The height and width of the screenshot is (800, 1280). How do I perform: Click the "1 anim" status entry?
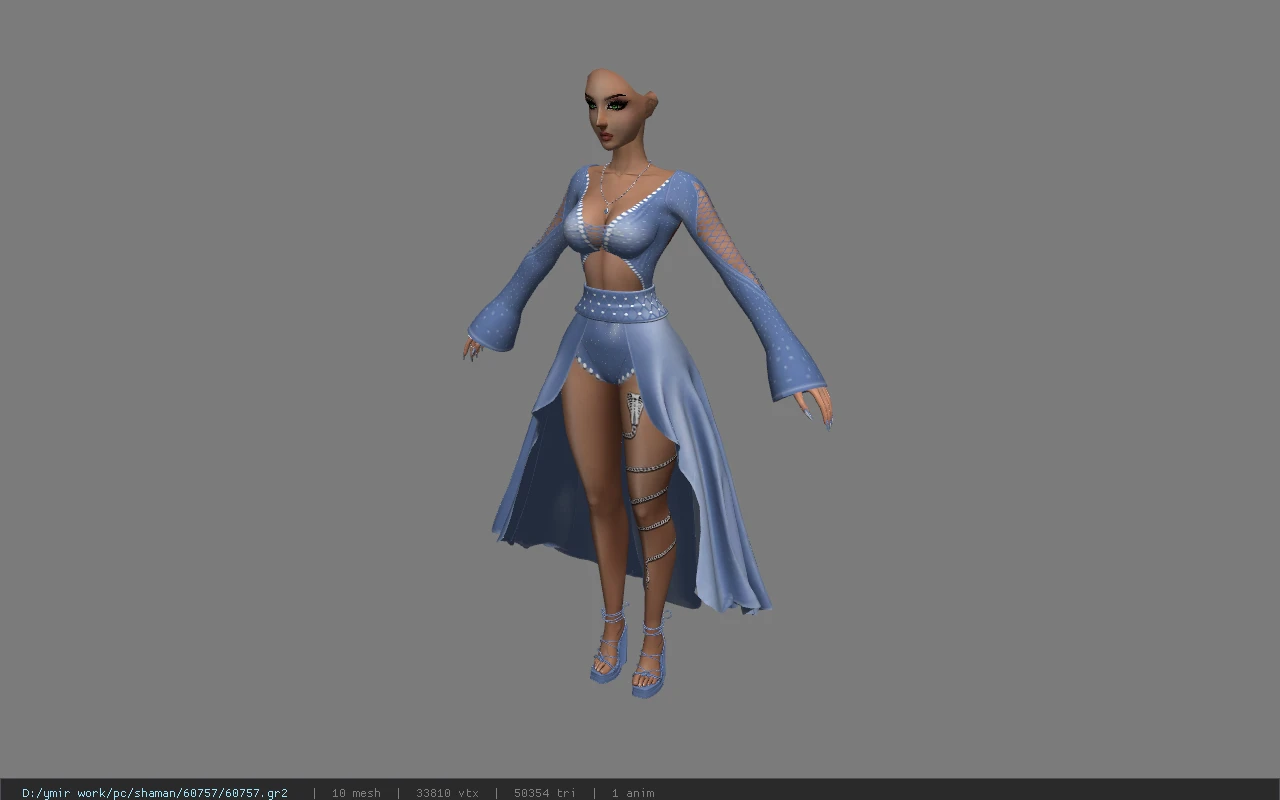[633, 793]
